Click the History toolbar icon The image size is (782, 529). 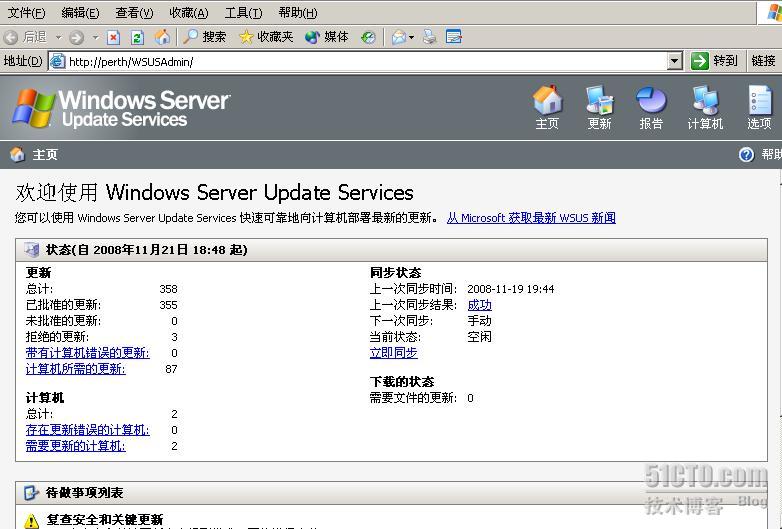coord(368,37)
